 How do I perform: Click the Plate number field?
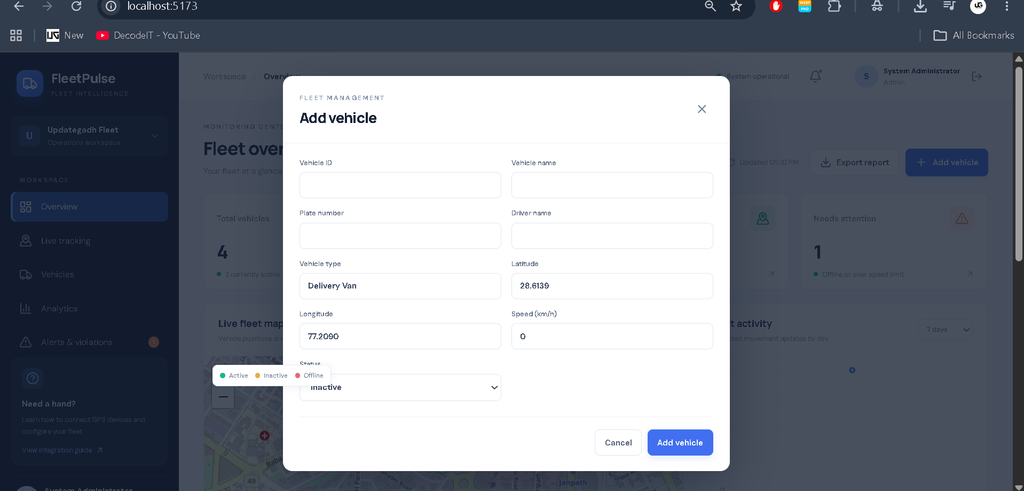tap(400, 236)
